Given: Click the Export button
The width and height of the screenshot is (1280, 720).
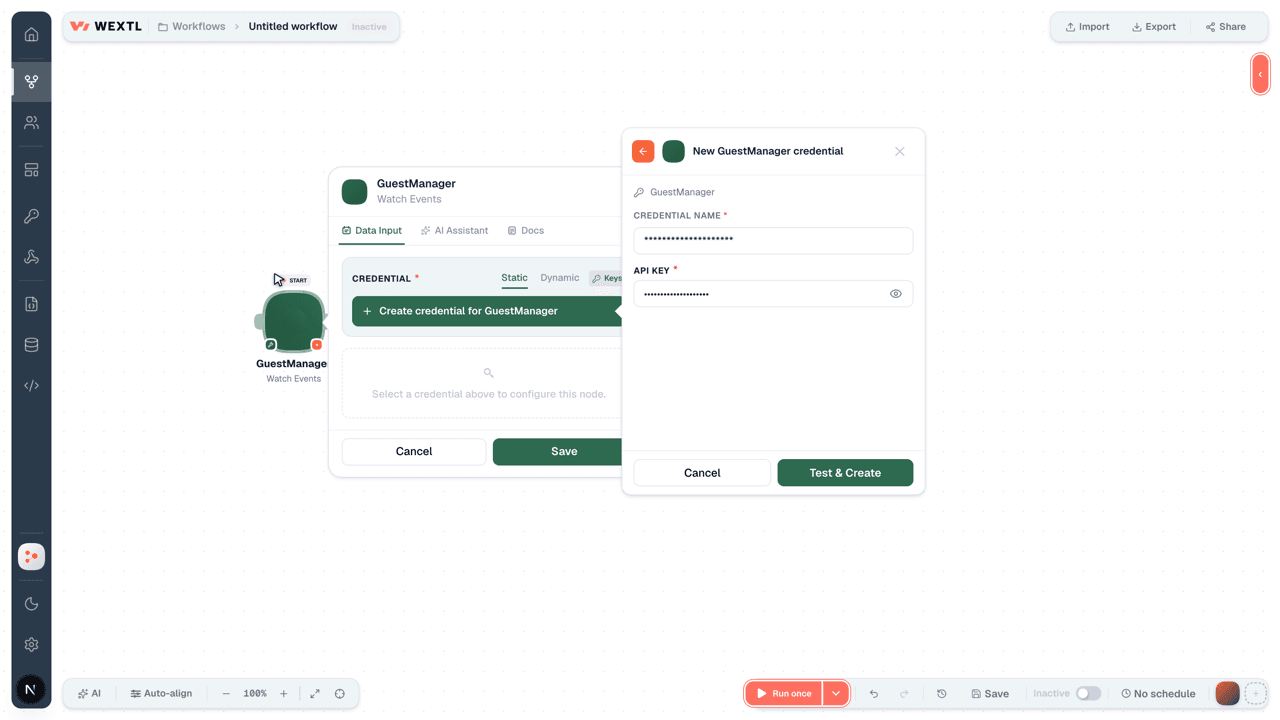Looking at the screenshot, I should [x=1154, y=27].
